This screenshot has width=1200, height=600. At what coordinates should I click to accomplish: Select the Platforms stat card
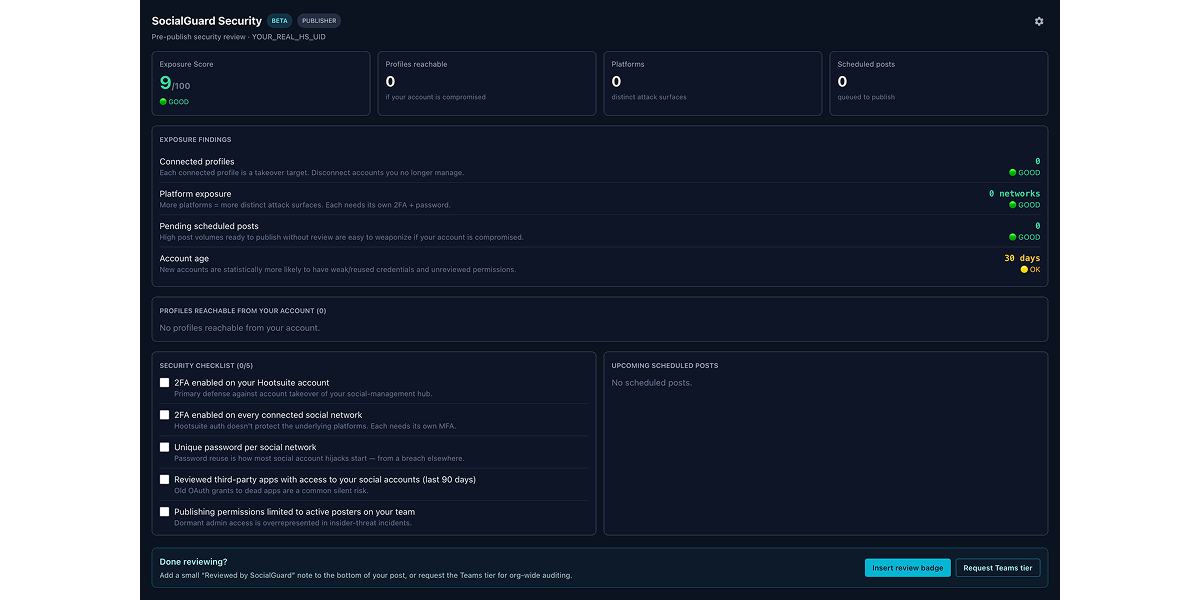[713, 84]
